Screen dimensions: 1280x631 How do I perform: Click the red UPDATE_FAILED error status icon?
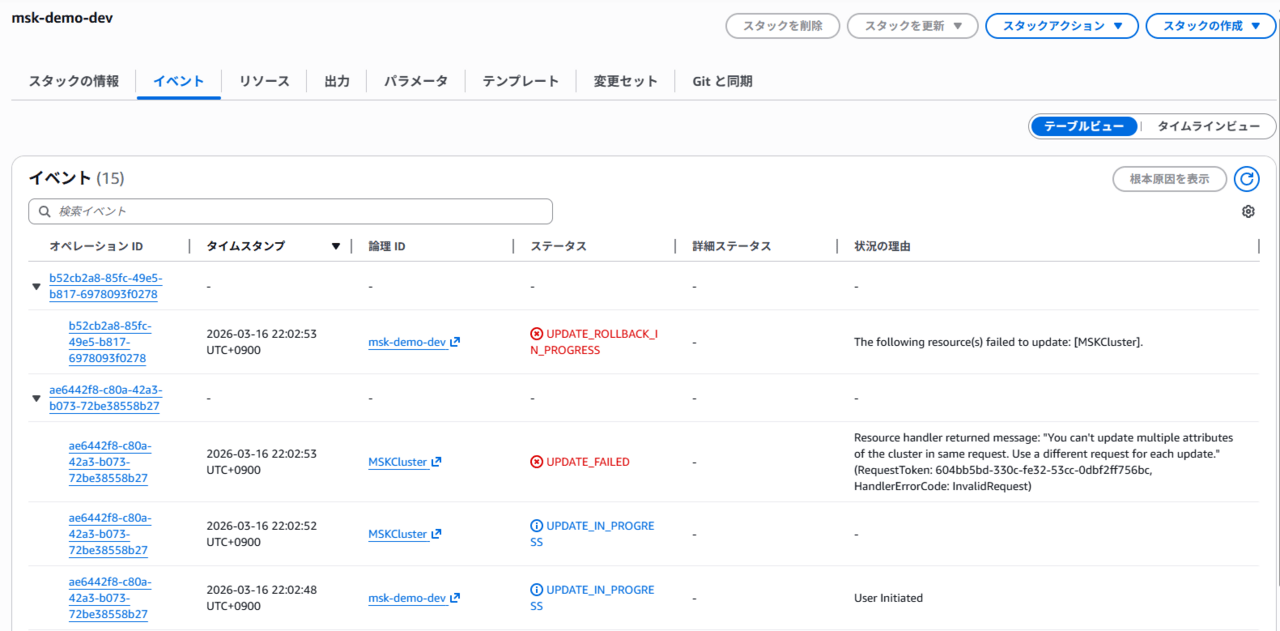pyautogui.click(x=537, y=462)
